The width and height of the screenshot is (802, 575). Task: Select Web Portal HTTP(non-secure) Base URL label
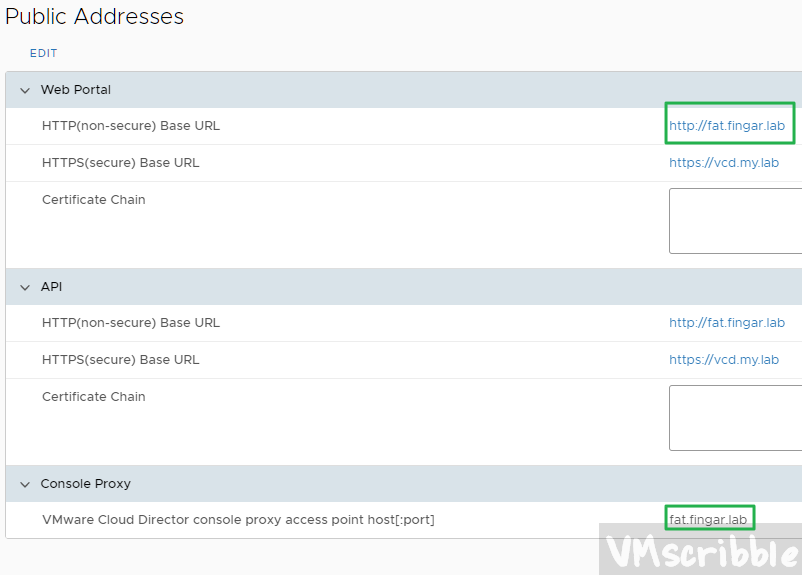tap(130, 126)
